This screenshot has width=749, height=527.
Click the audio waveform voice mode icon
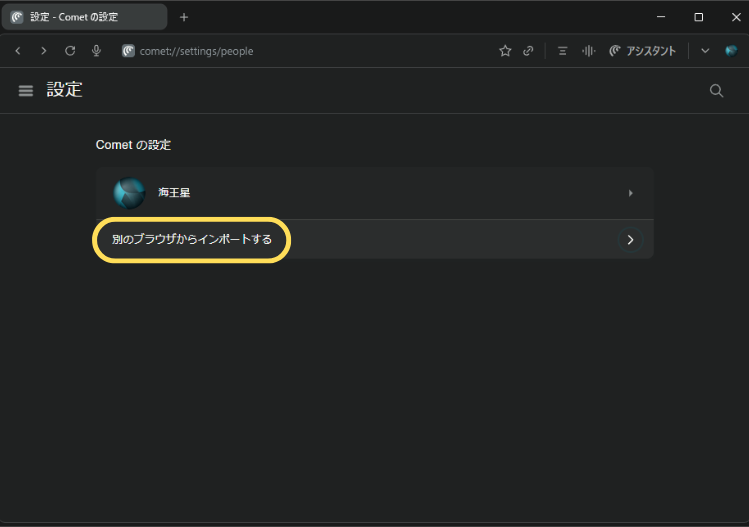[x=588, y=51]
